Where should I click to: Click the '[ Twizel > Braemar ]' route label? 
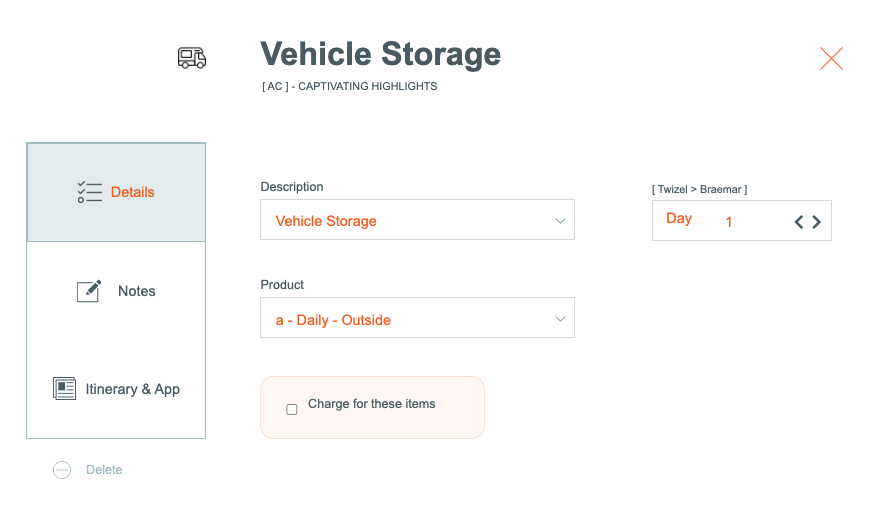point(700,189)
